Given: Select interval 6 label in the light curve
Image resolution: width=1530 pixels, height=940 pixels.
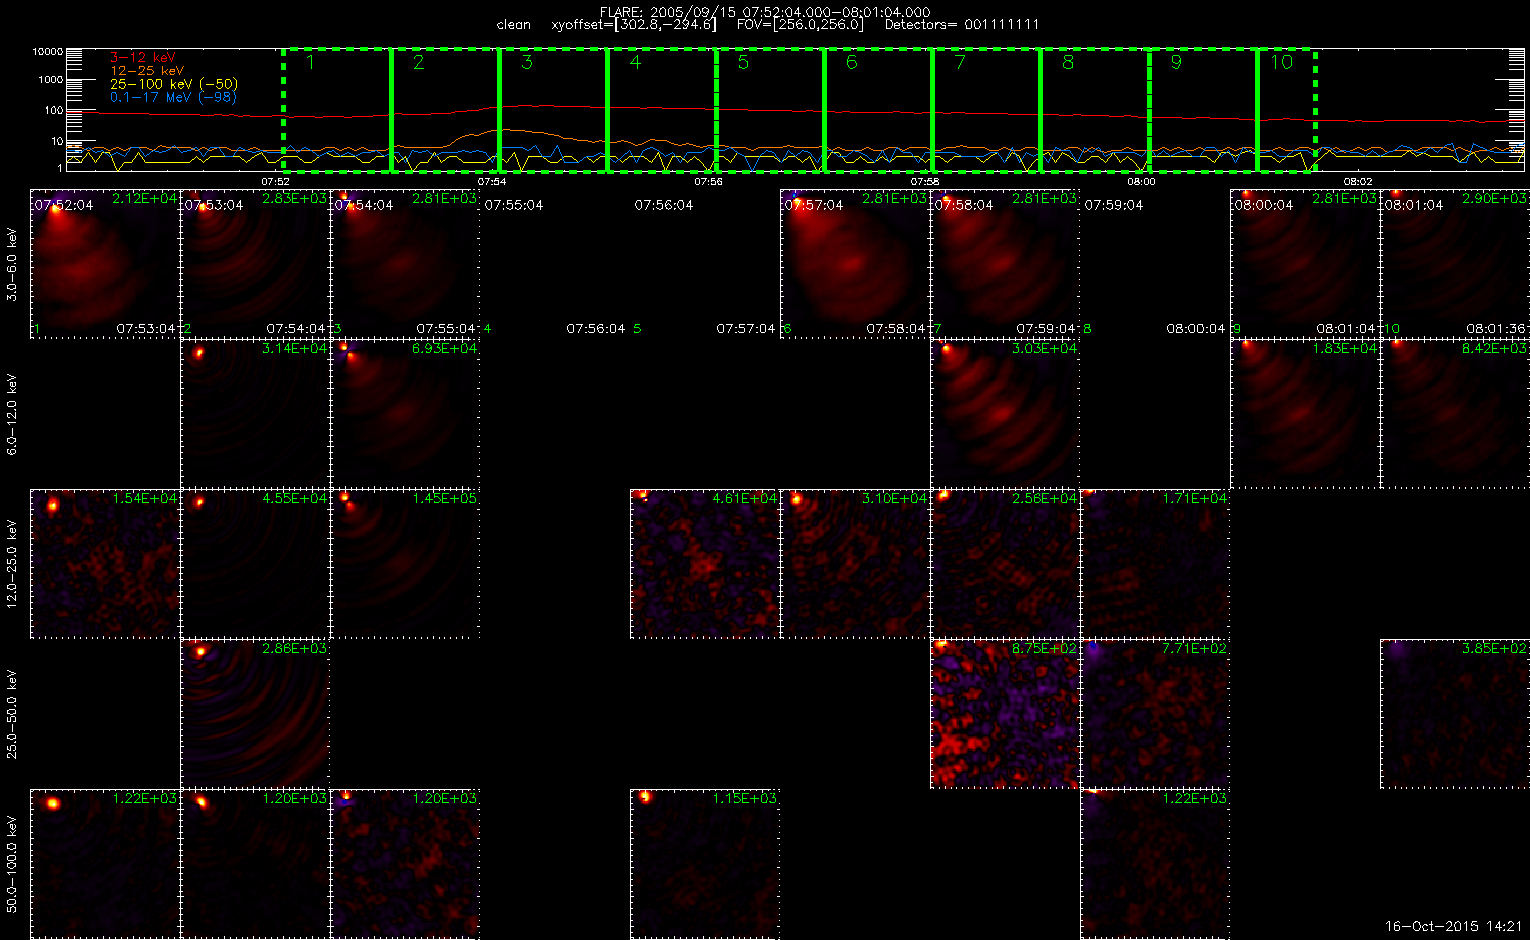Looking at the screenshot, I should click(x=851, y=62).
